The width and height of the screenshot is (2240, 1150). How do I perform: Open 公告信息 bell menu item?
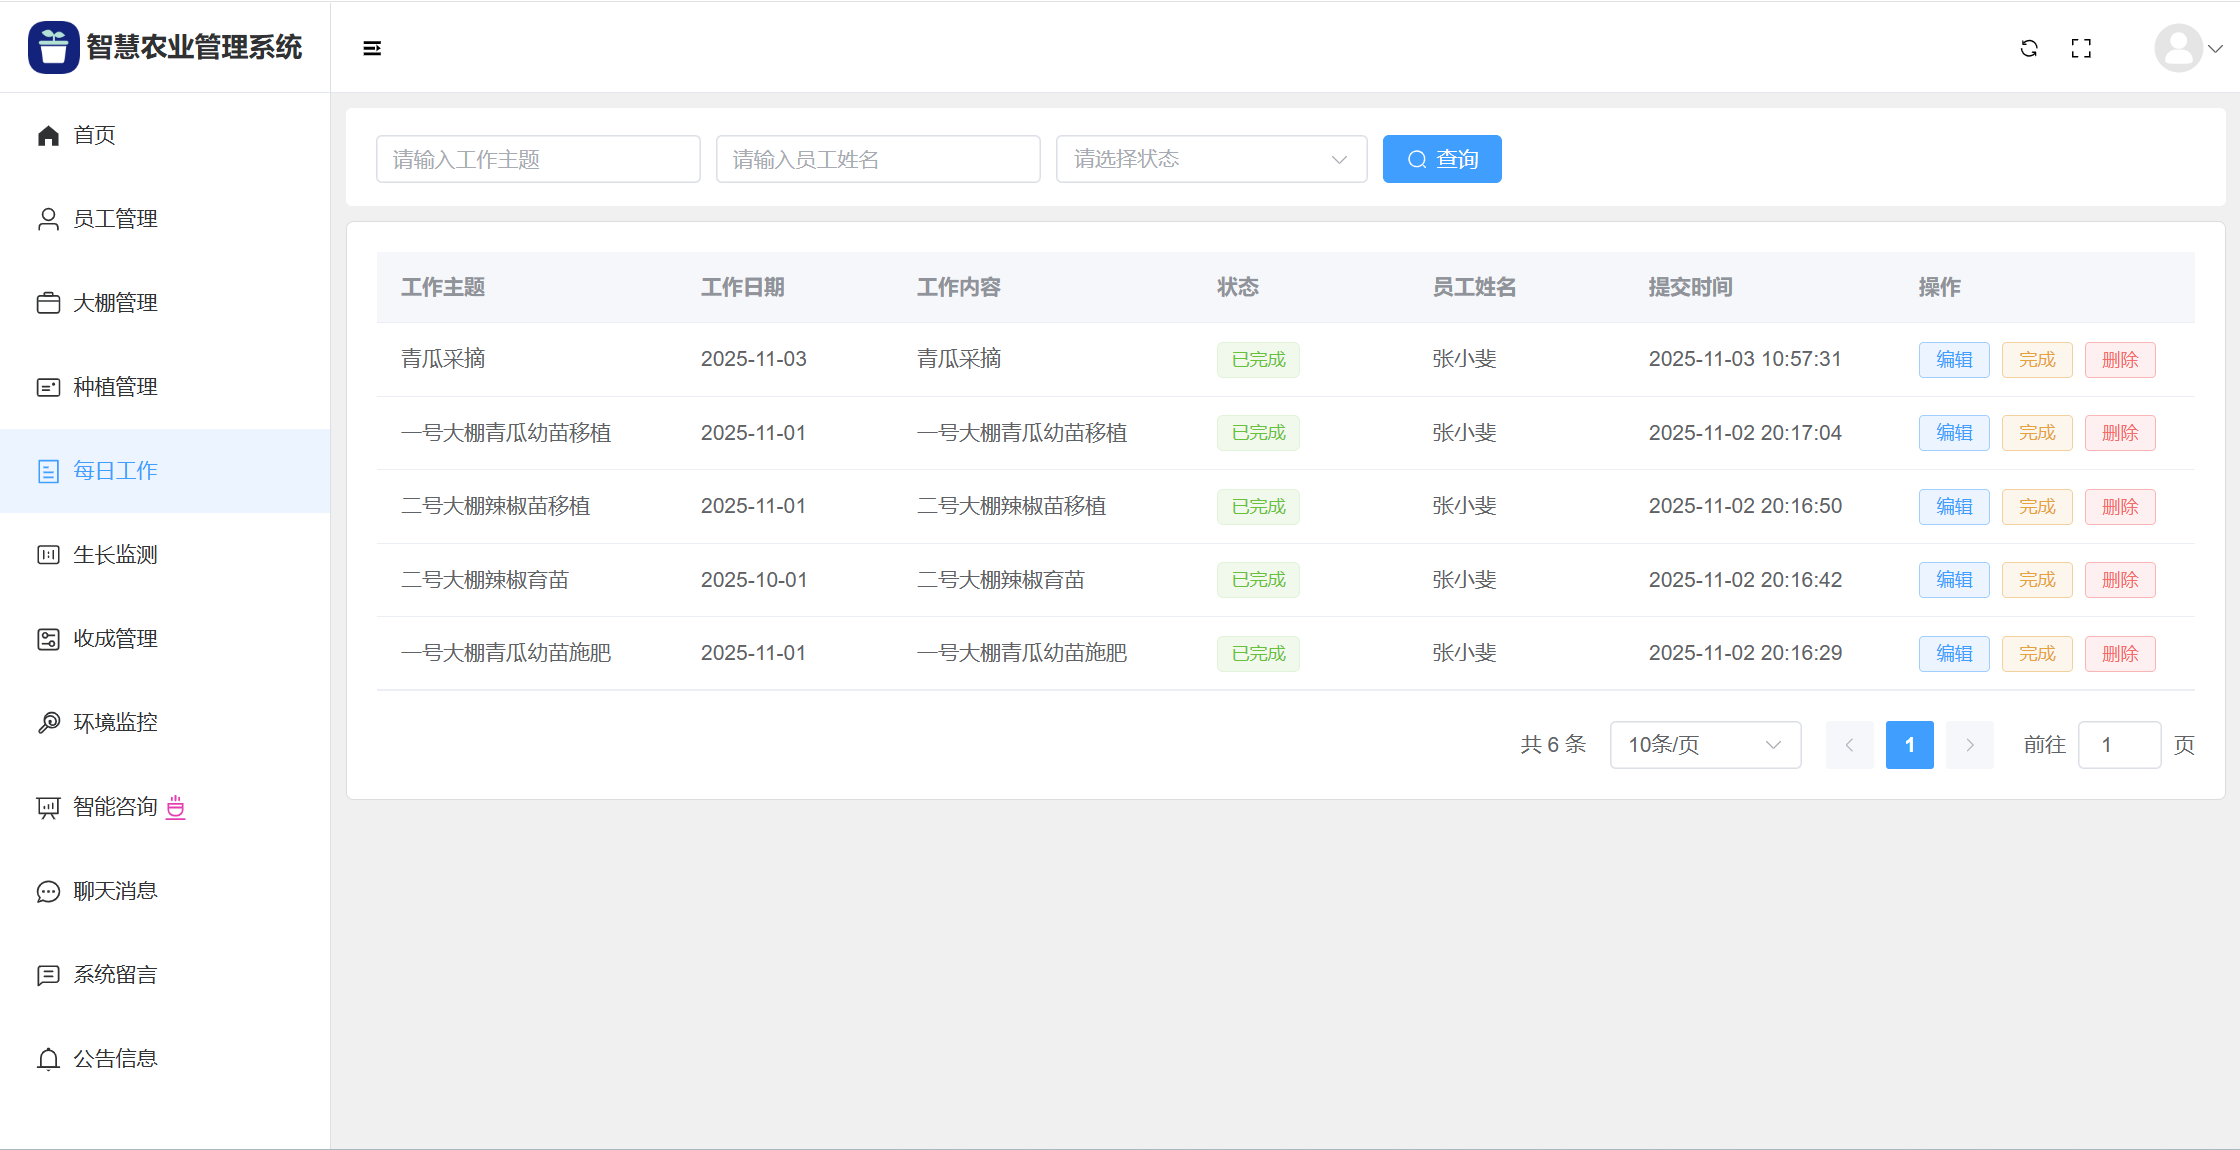pyautogui.click(x=115, y=1058)
